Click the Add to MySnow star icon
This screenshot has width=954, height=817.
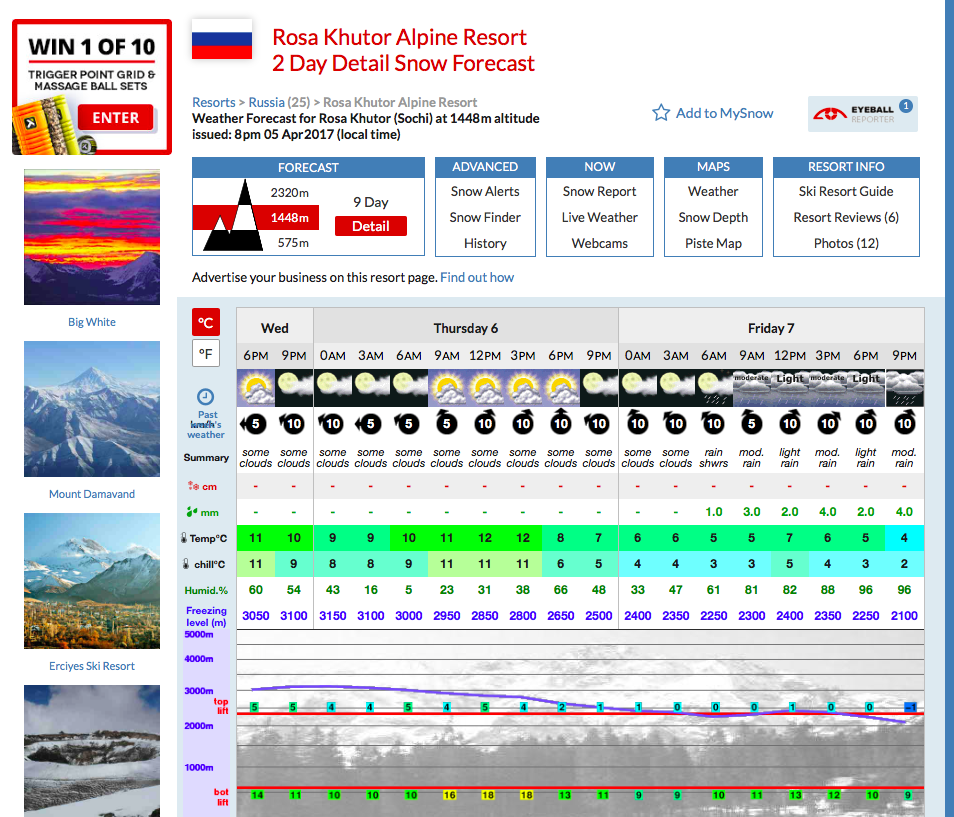(x=661, y=113)
